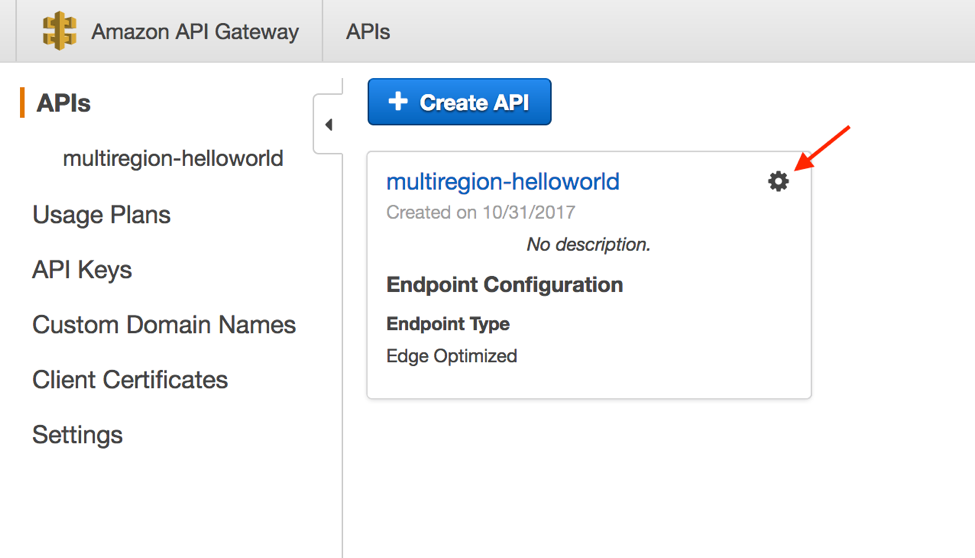Open the multiregion-helloworld API card link

click(x=502, y=182)
